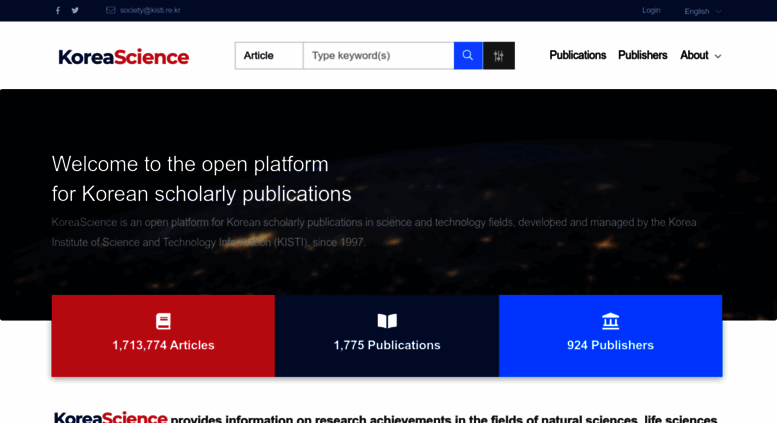Screen dimensions: 777x423
Task: Click the envelope mail icon
Action: pos(111,10)
